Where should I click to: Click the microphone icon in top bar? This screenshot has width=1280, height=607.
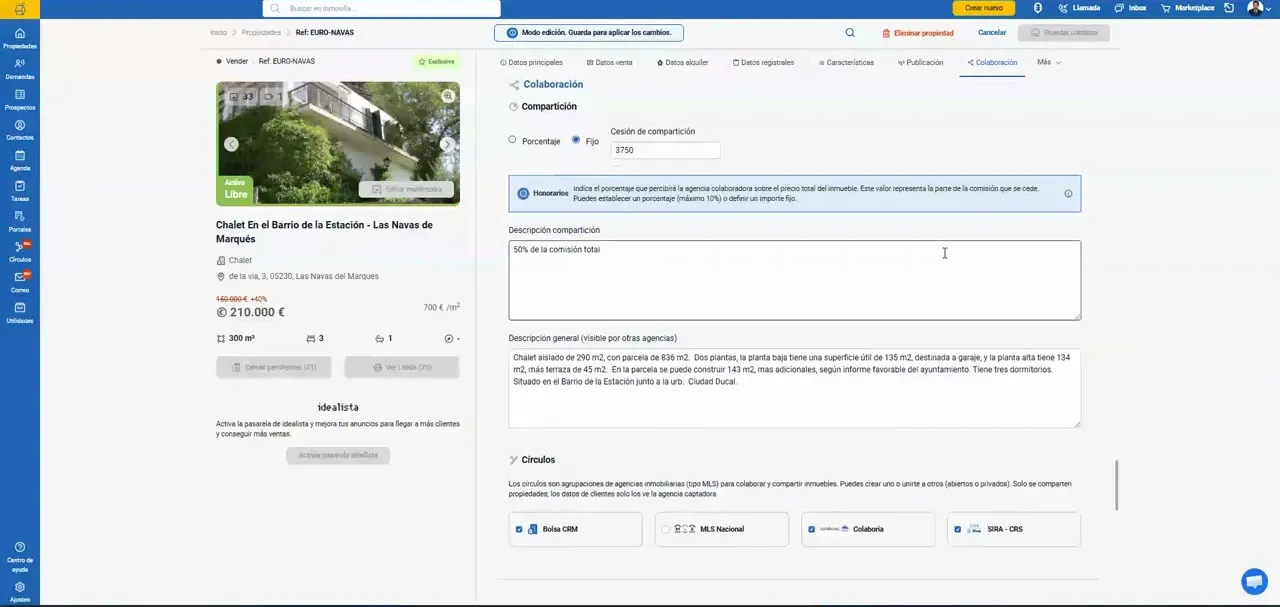click(1038, 8)
